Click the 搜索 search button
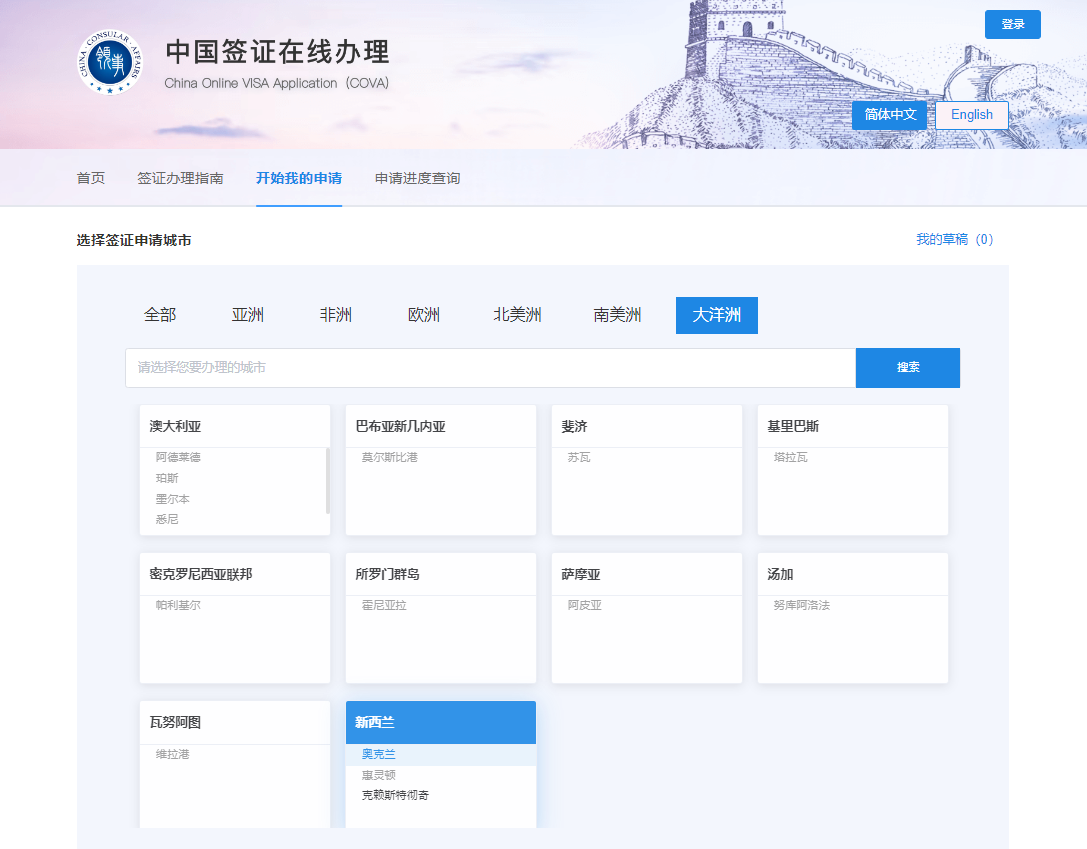This screenshot has width=1087, height=849. (907, 367)
